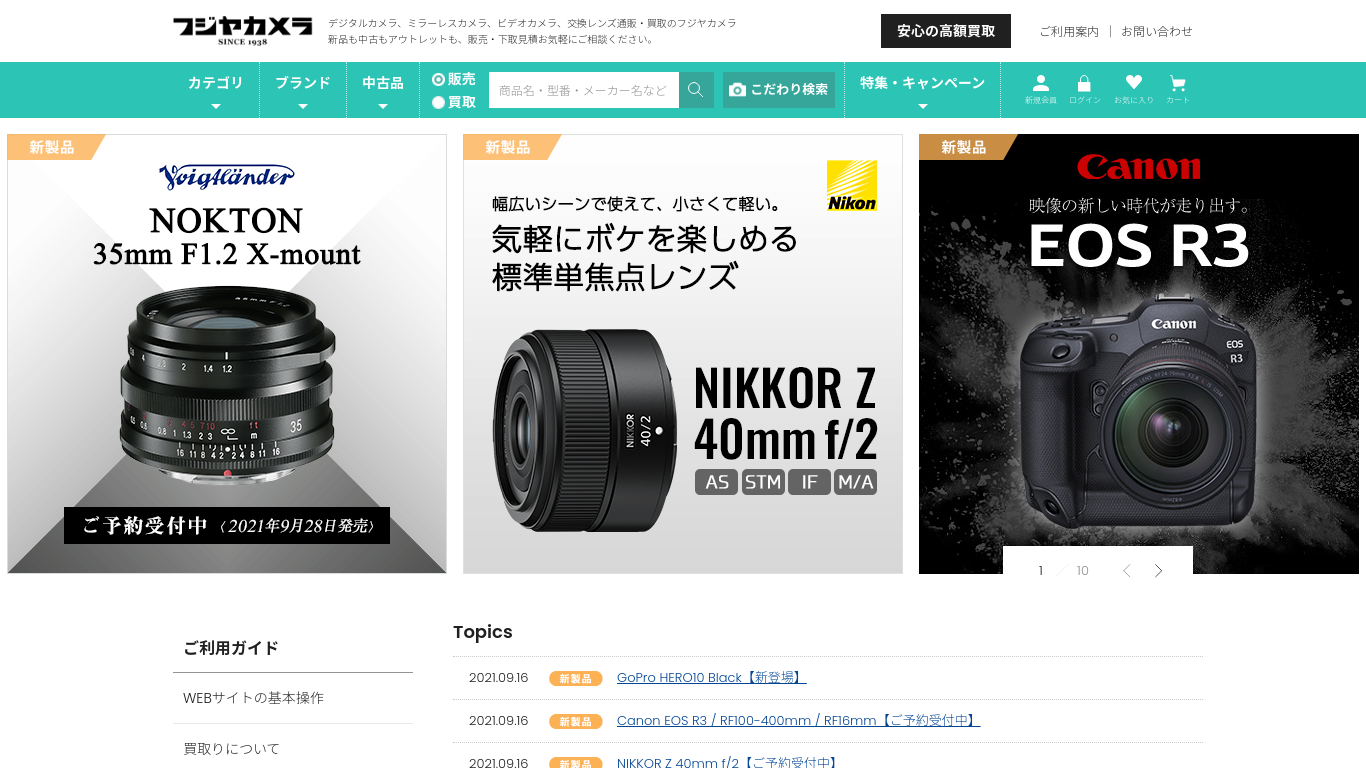
Task: Open the カート shopping cart icon
Action: click(1177, 89)
